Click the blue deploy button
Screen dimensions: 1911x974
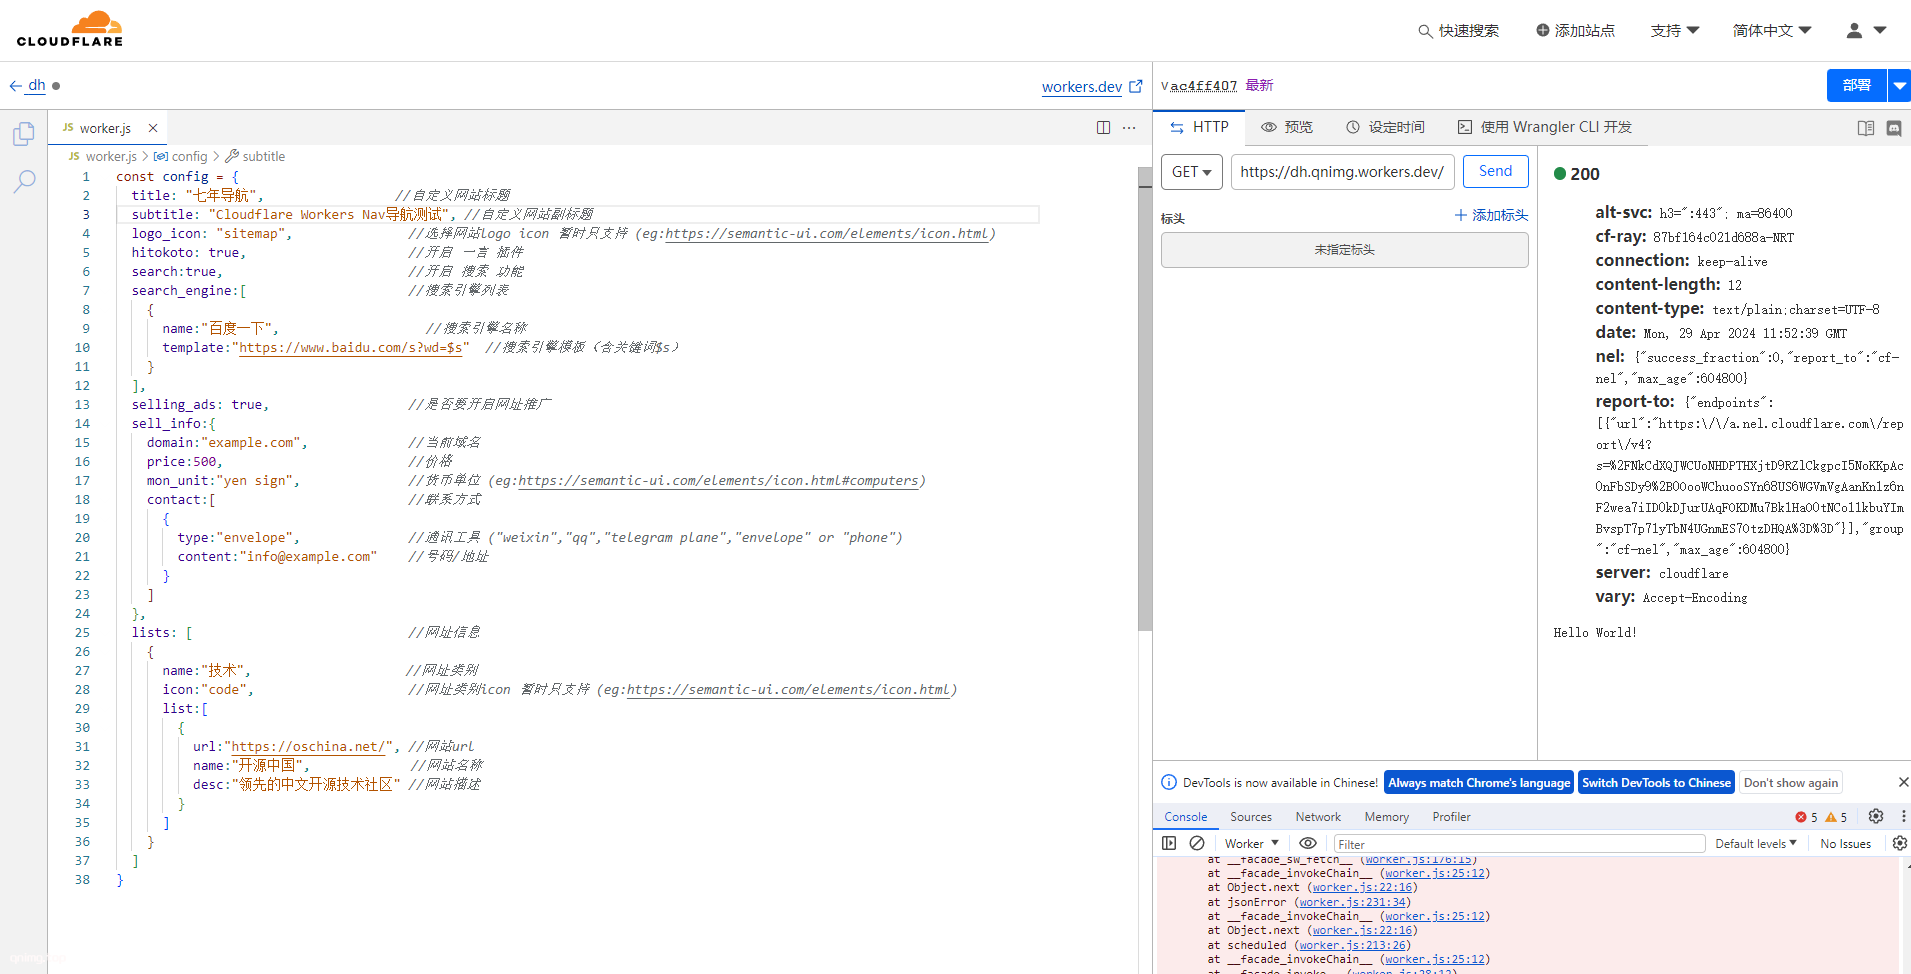point(1856,86)
